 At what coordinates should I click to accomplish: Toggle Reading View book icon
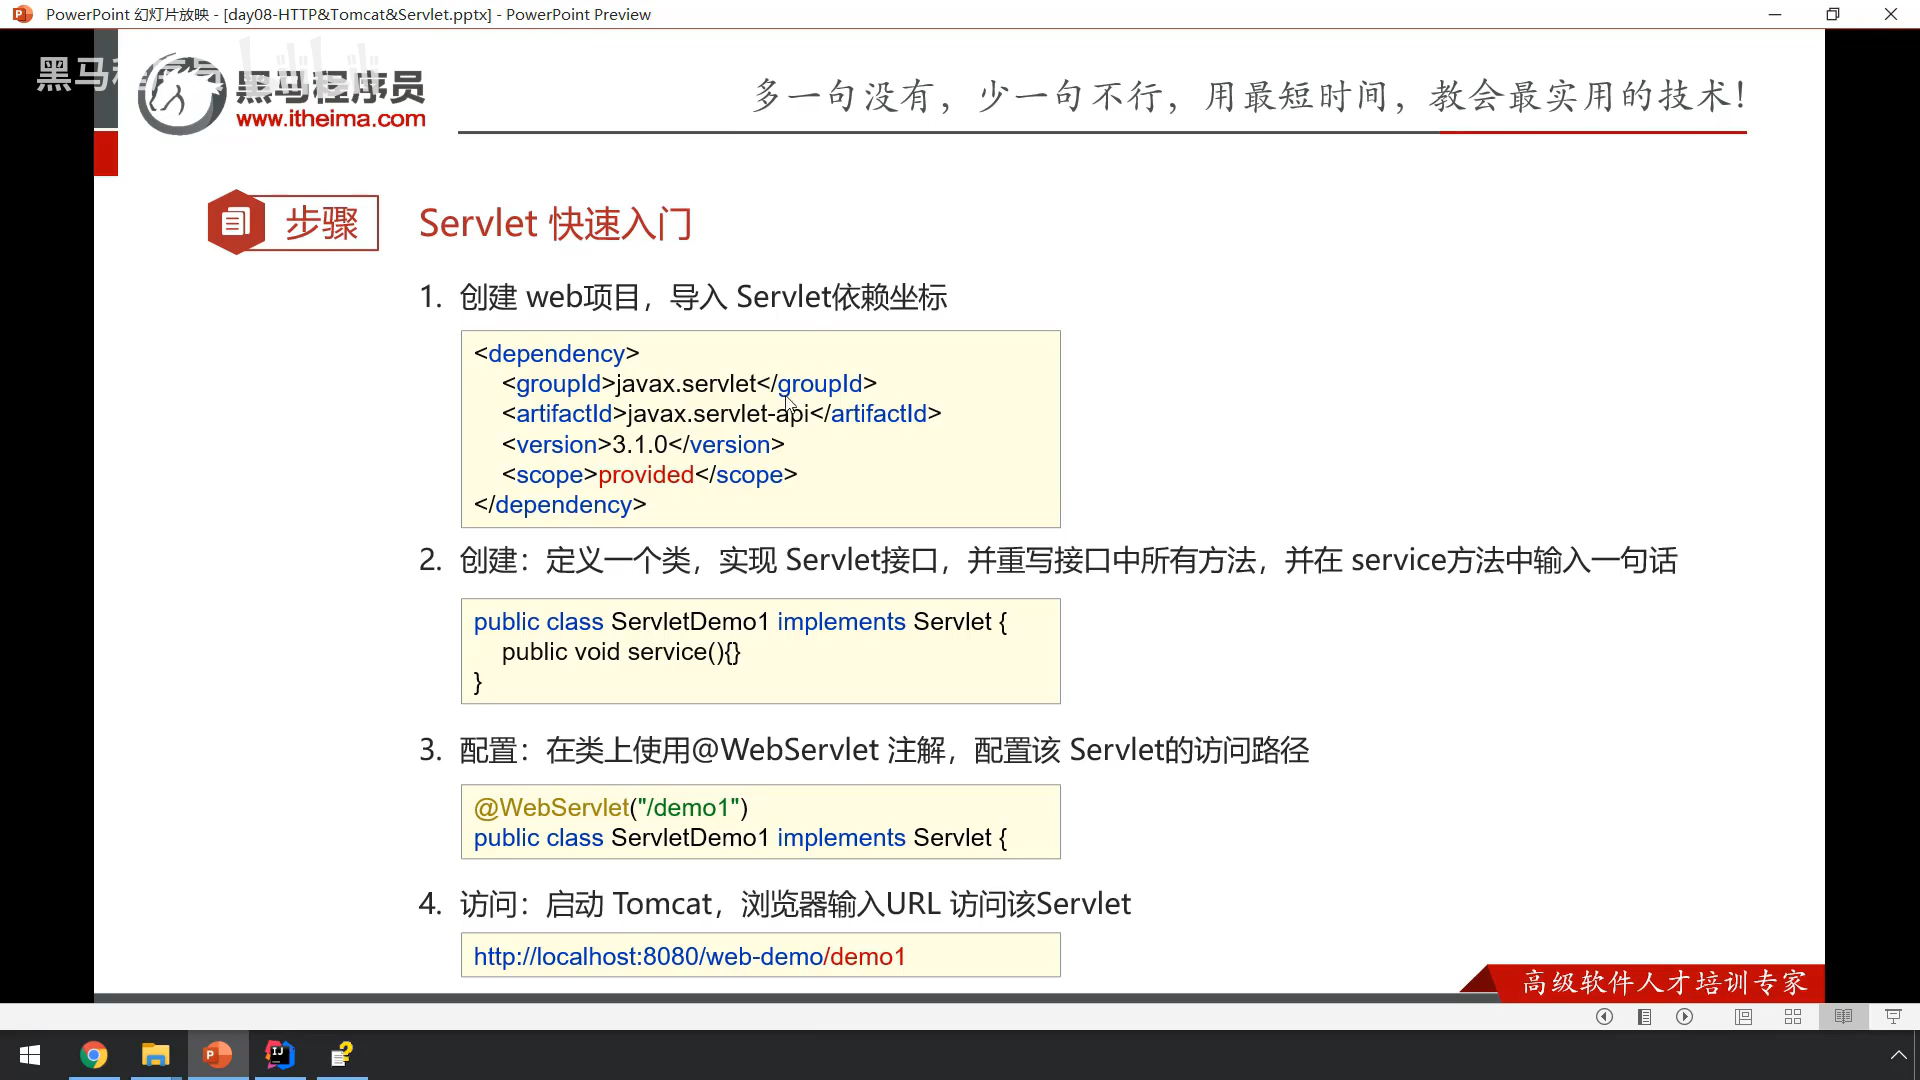tap(1843, 1016)
